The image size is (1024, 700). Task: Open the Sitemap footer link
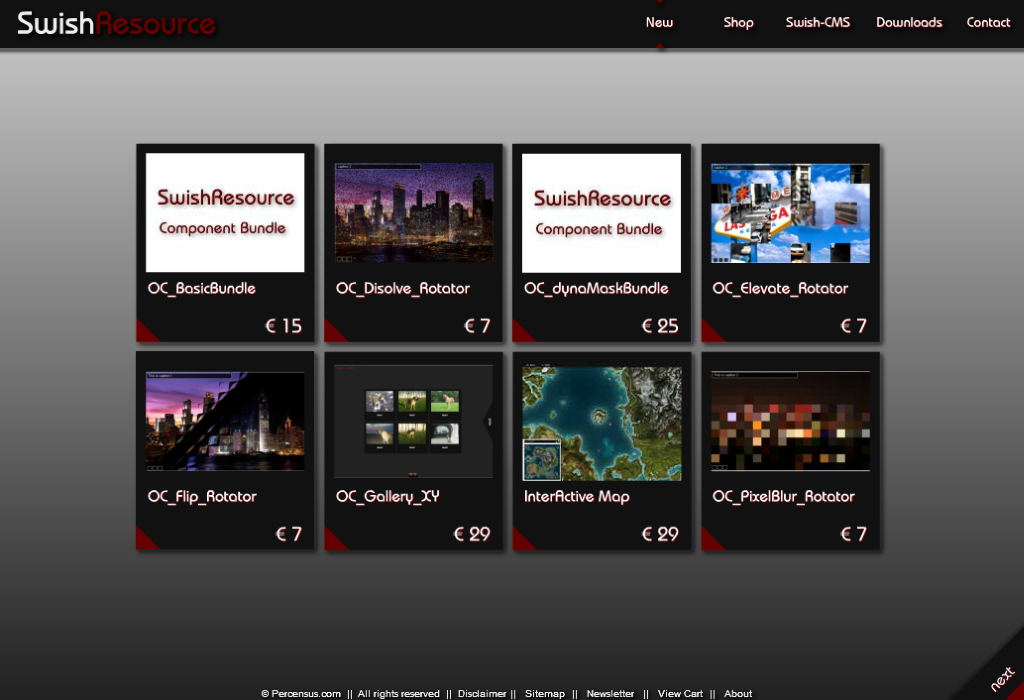coord(545,693)
